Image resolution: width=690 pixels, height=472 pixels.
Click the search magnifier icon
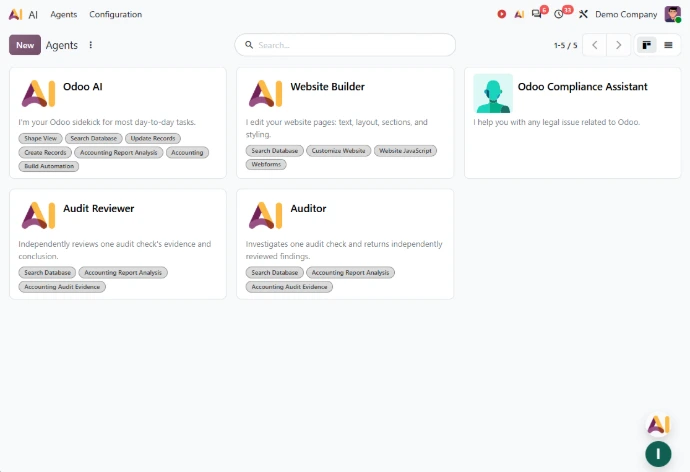coord(249,45)
